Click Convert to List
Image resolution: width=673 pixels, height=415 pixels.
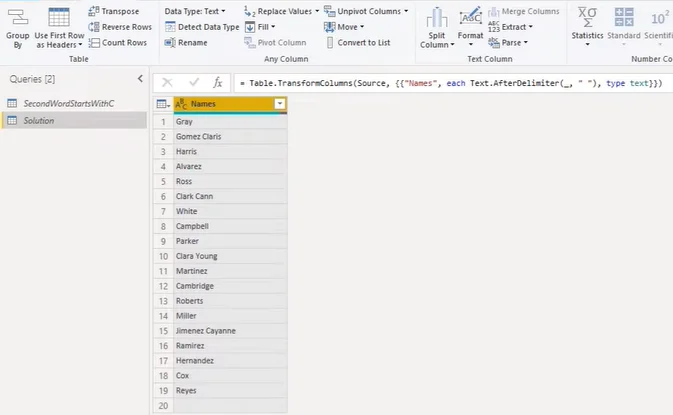(358, 42)
